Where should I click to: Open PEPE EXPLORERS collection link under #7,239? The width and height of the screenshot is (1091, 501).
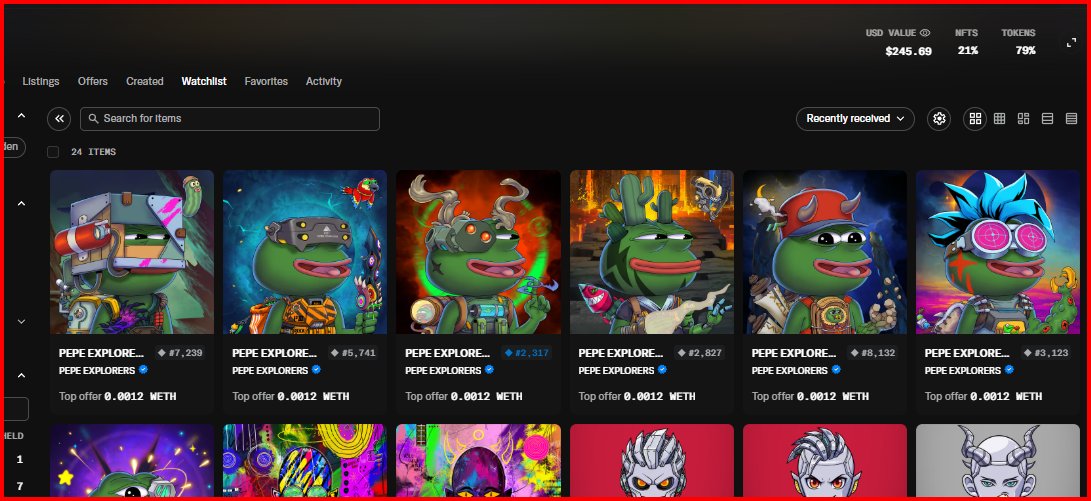click(97, 370)
